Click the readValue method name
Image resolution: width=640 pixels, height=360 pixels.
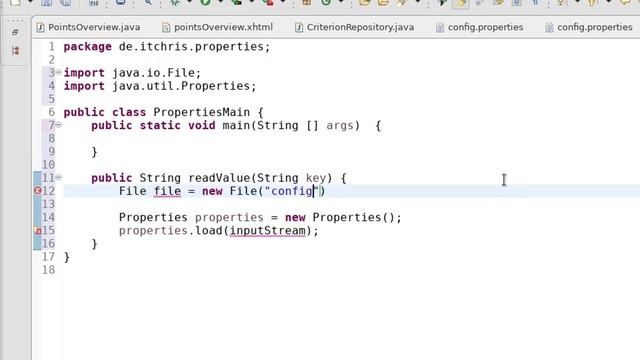point(219,178)
